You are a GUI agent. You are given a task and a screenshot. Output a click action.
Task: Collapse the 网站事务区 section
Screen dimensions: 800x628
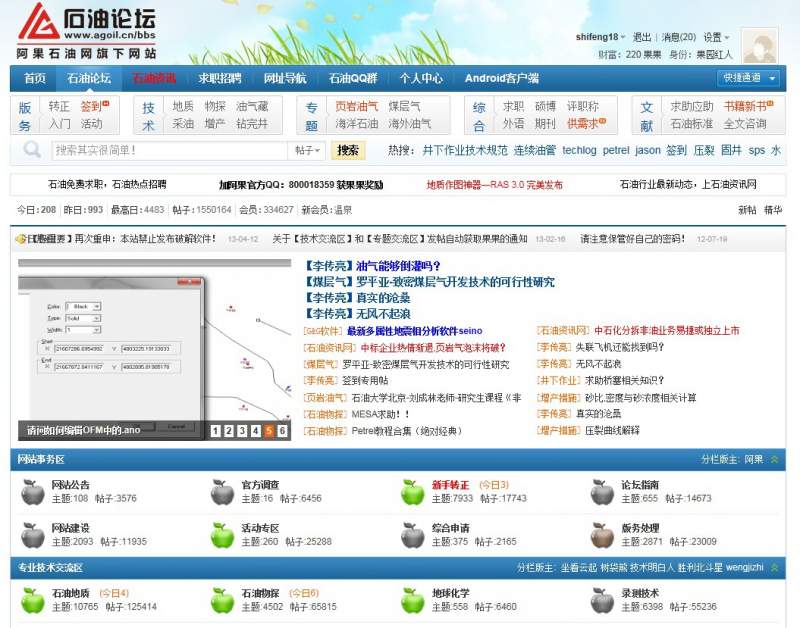(774, 460)
